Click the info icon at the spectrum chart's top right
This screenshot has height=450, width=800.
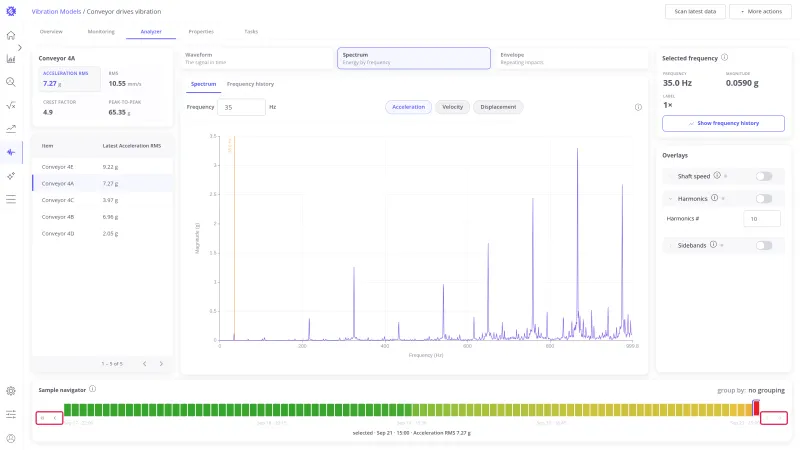tap(638, 107)
